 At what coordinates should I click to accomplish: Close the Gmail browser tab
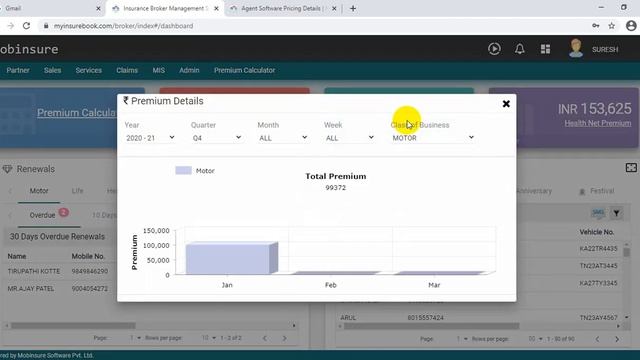98,8
